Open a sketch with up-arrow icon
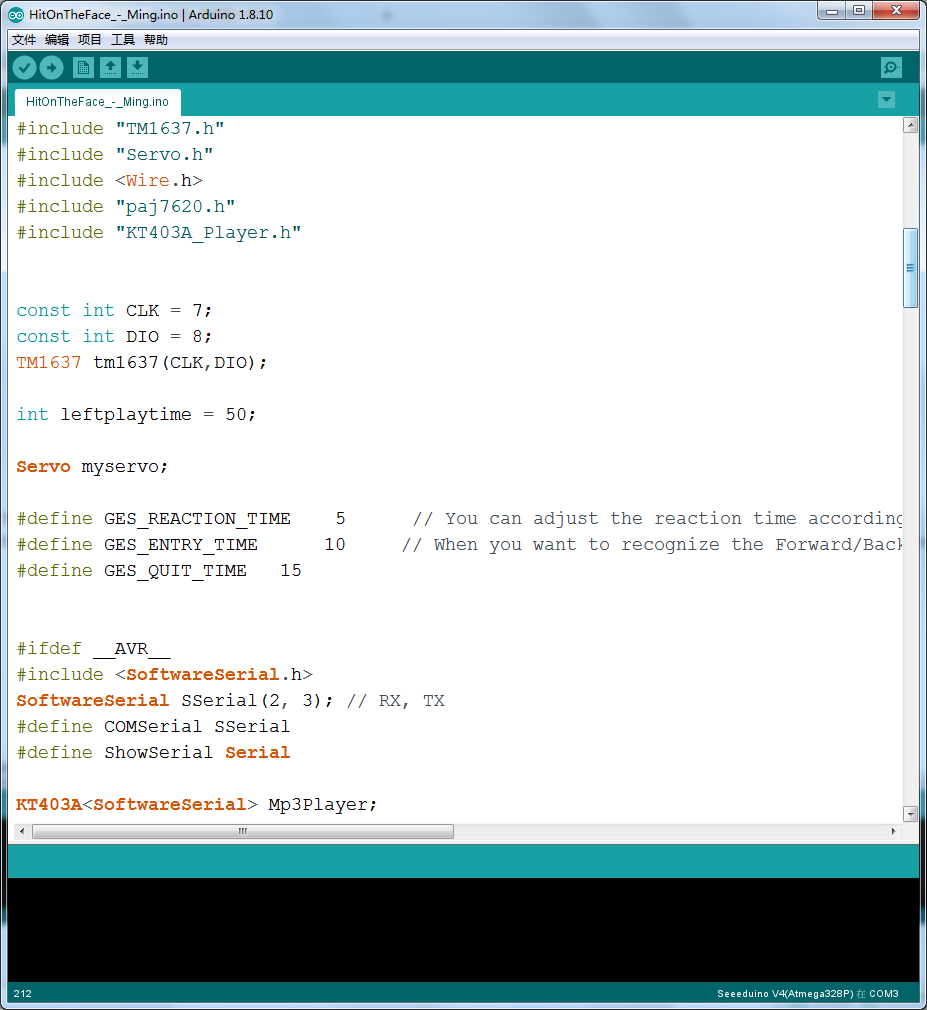 tap(110, 68)
